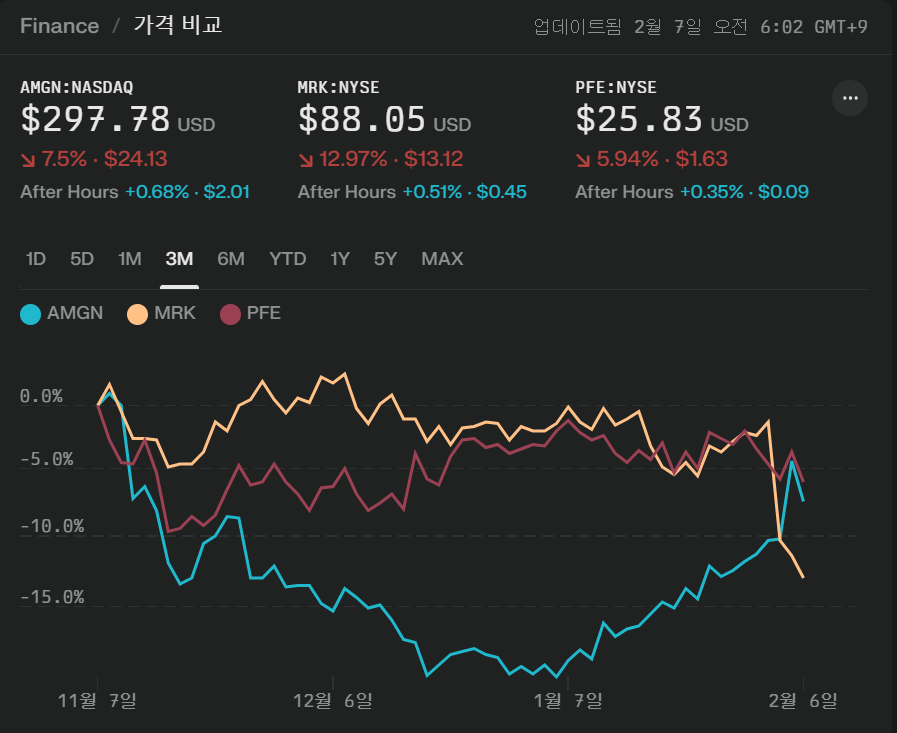
Task: Click the 가격 비교 breadcrumb title
Action: [178, 25]
